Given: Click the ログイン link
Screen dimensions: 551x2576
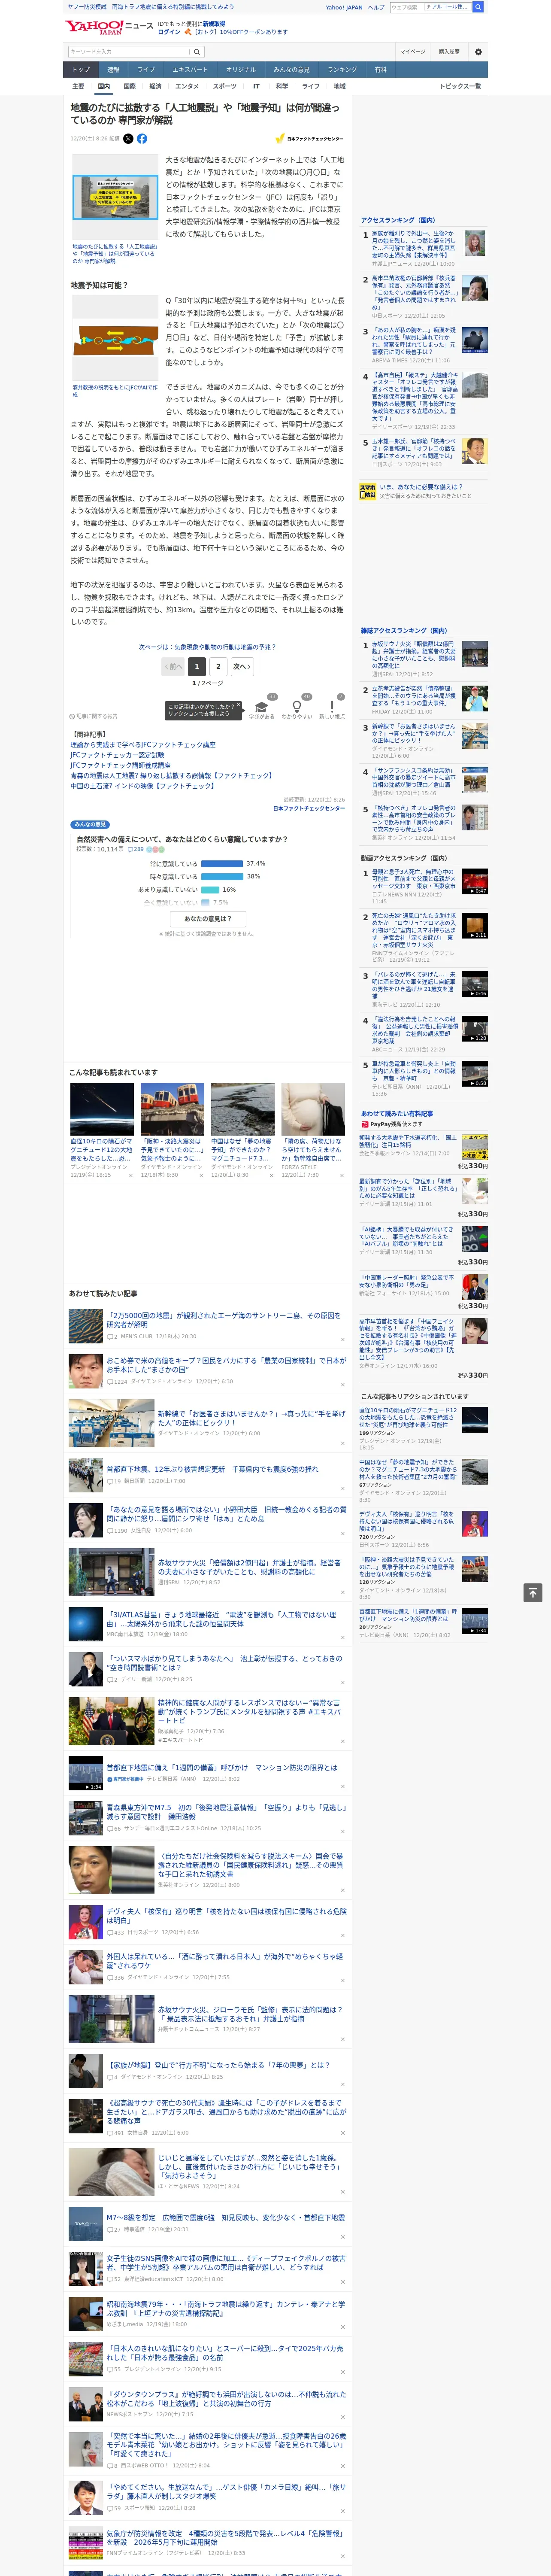Looking at the screenshot, I should 169,32.
